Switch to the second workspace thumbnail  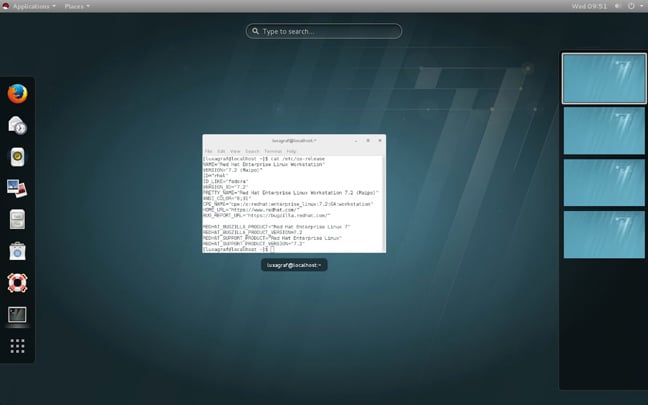tap(604, 131)
